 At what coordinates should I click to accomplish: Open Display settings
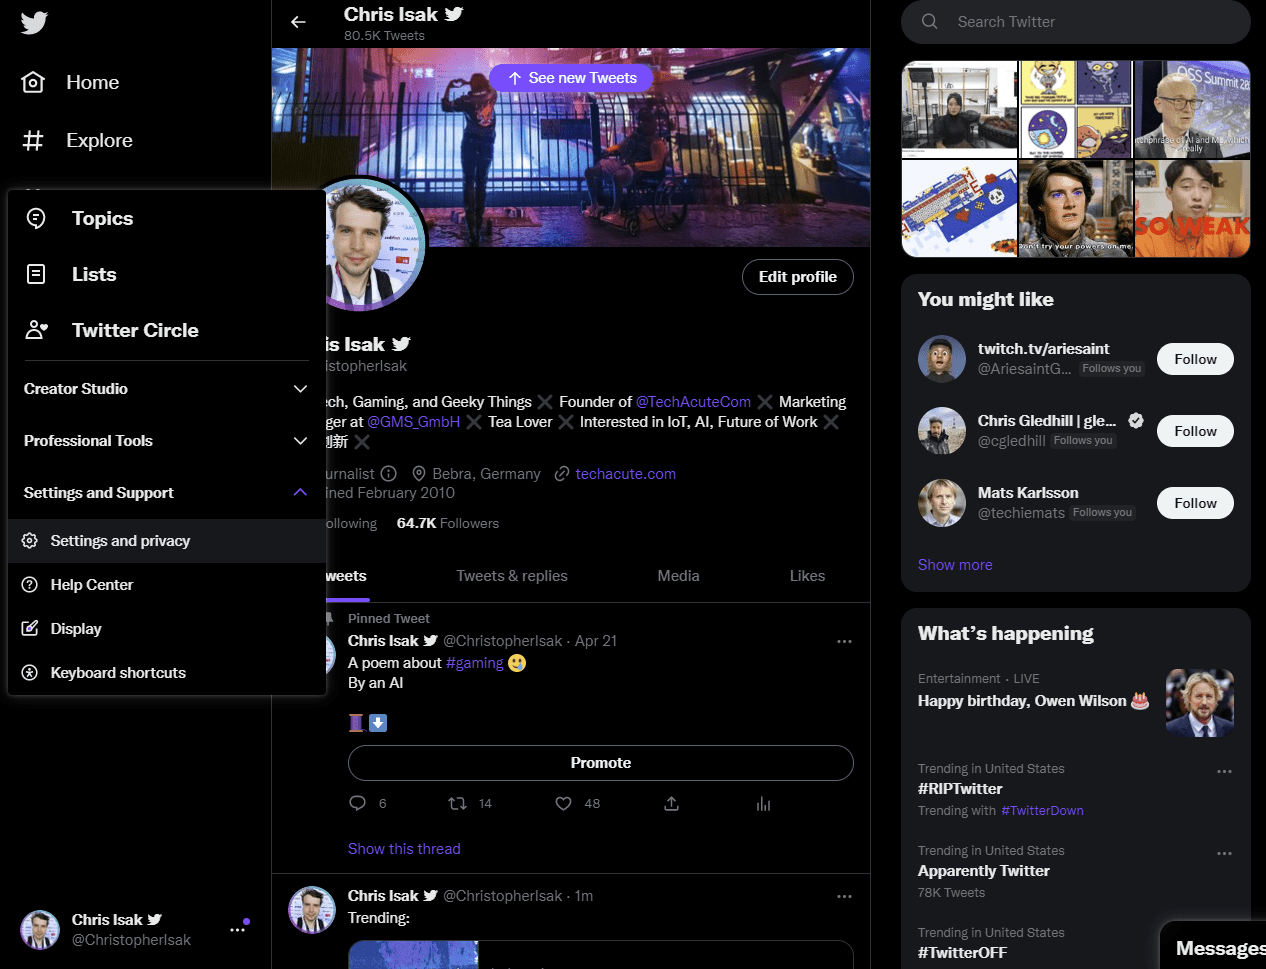point(167,629)
